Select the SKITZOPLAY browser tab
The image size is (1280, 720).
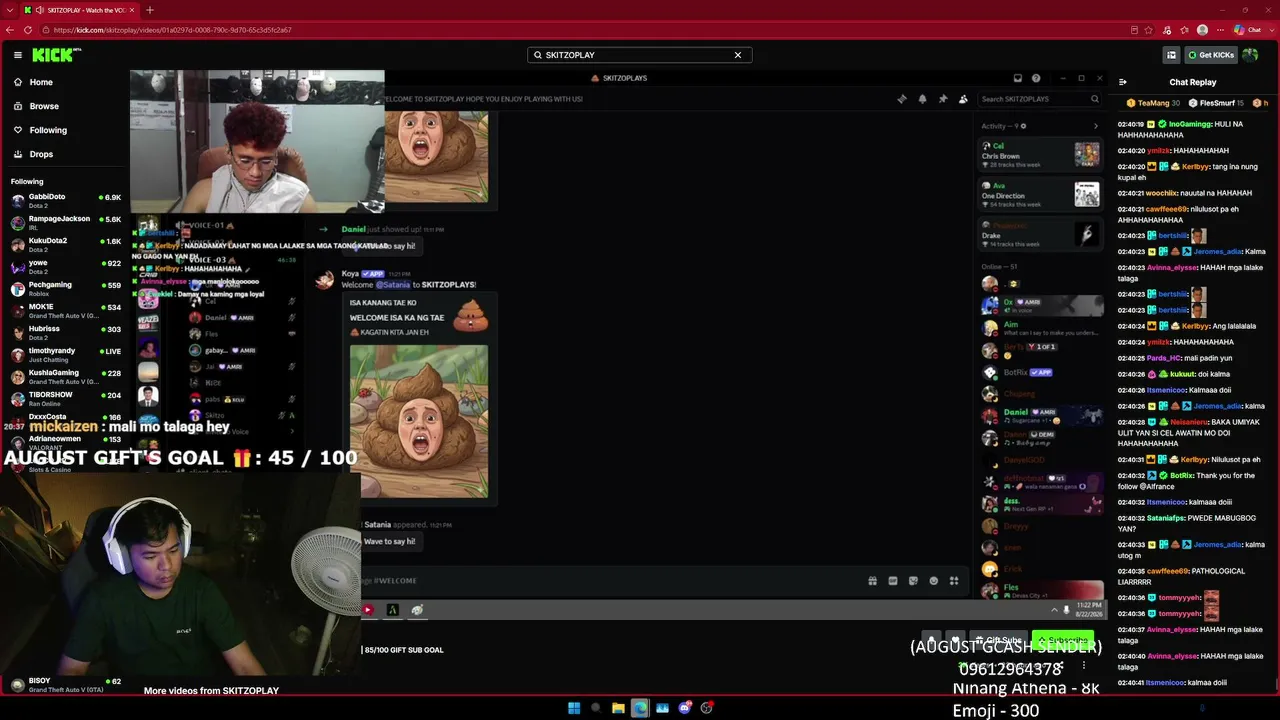click(x=80, y=10)
